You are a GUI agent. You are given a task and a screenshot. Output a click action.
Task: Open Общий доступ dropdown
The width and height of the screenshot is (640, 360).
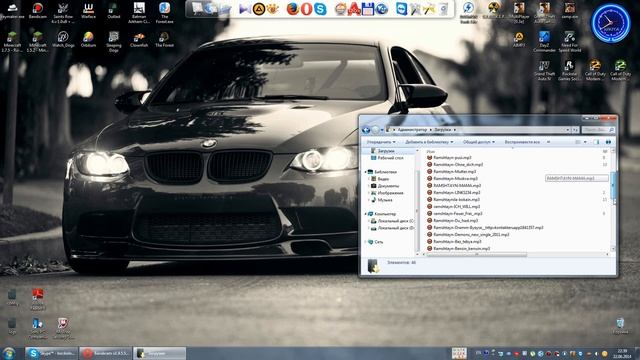tap(479, 142)
